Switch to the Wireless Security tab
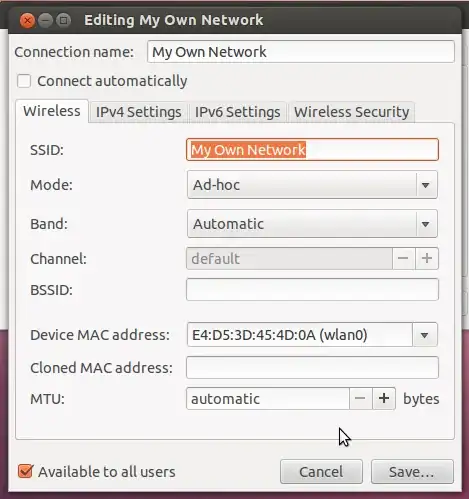Image resolution: width=469 pixels, height=499 pixels. pyautogui.click(x=351, y=112)
